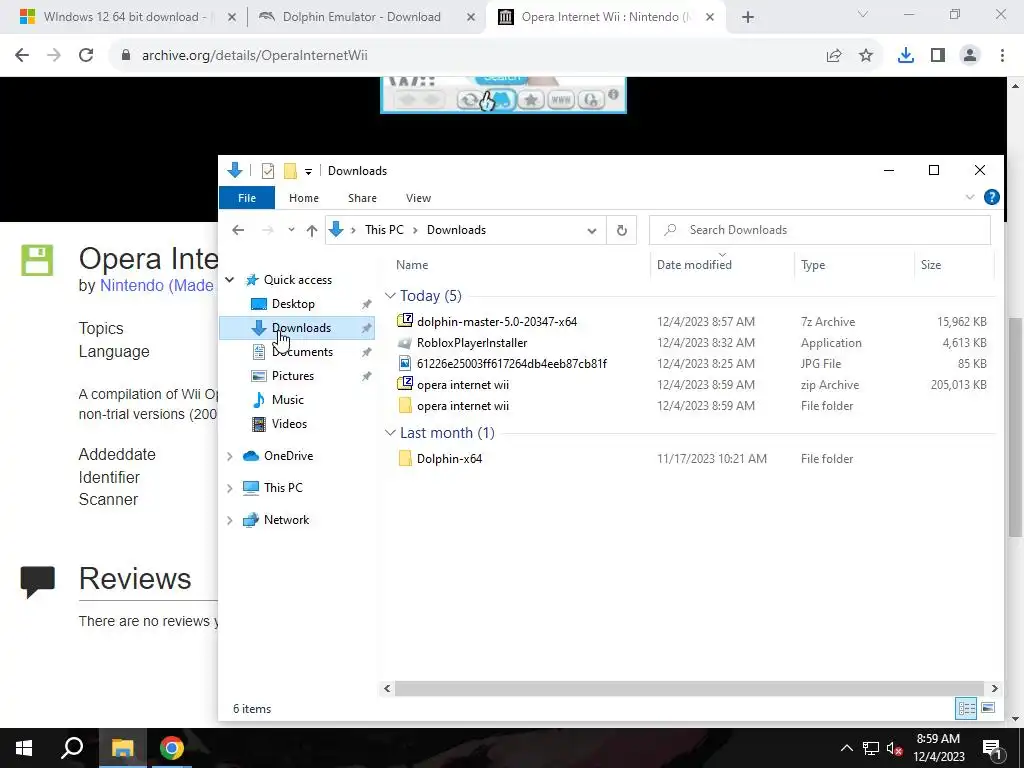Open the Share ribbon tab

362,198
